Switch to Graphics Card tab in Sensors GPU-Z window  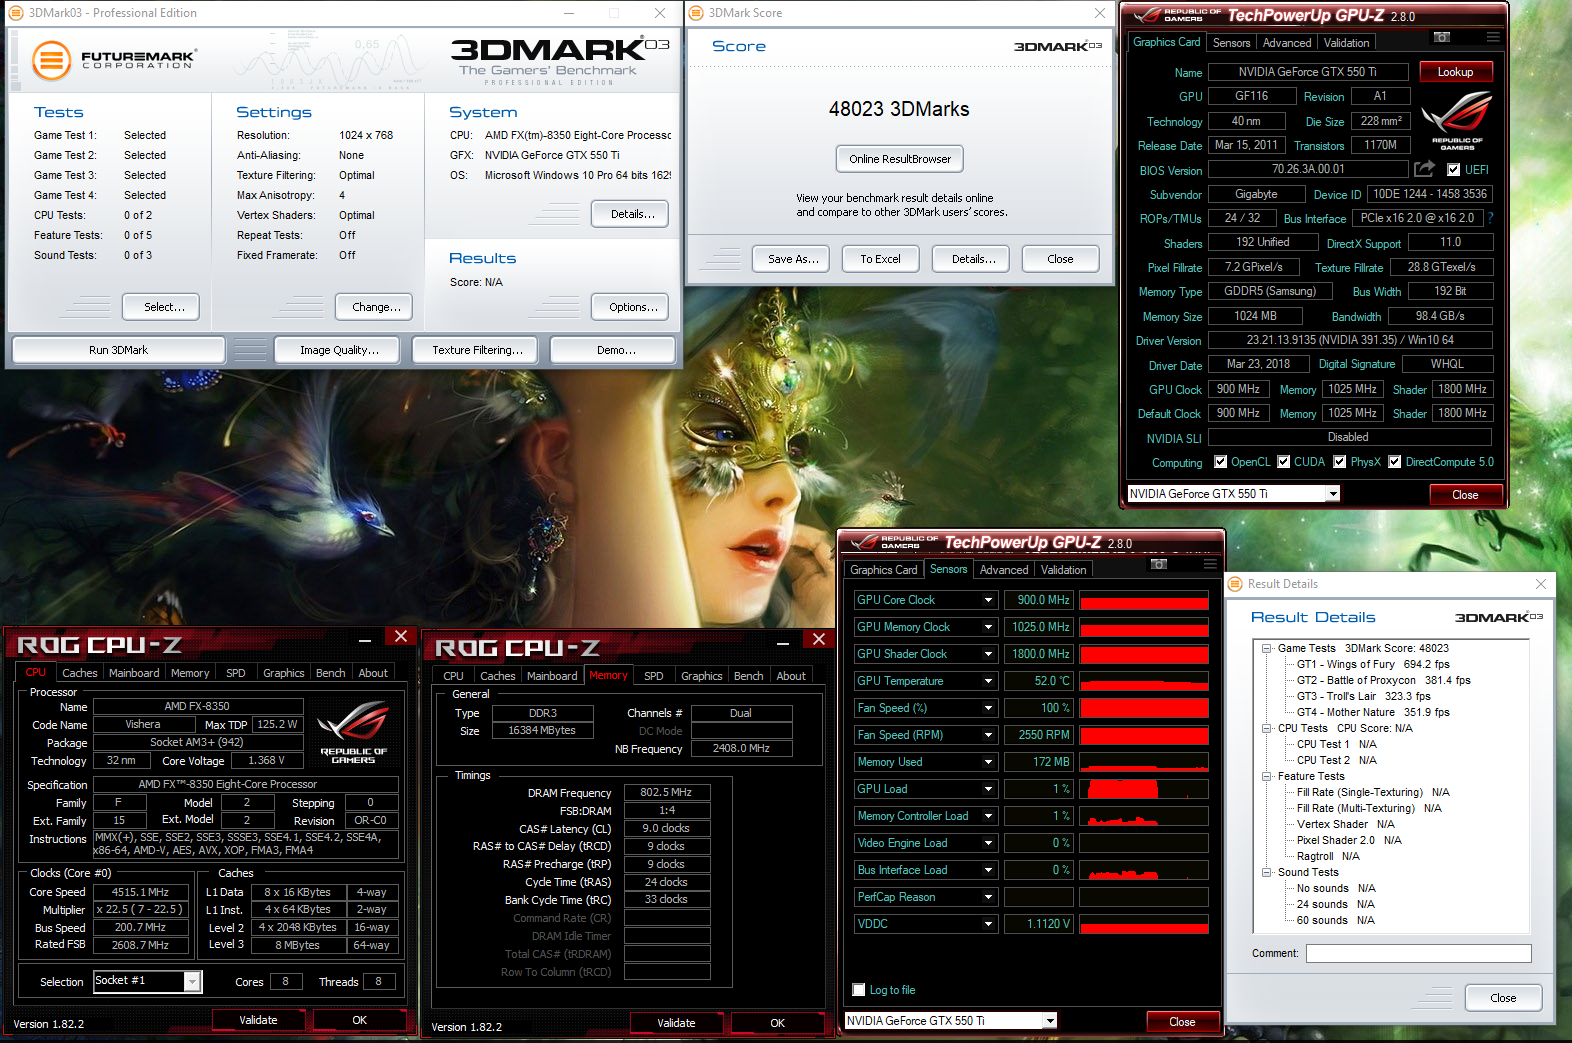pos(883,570)
